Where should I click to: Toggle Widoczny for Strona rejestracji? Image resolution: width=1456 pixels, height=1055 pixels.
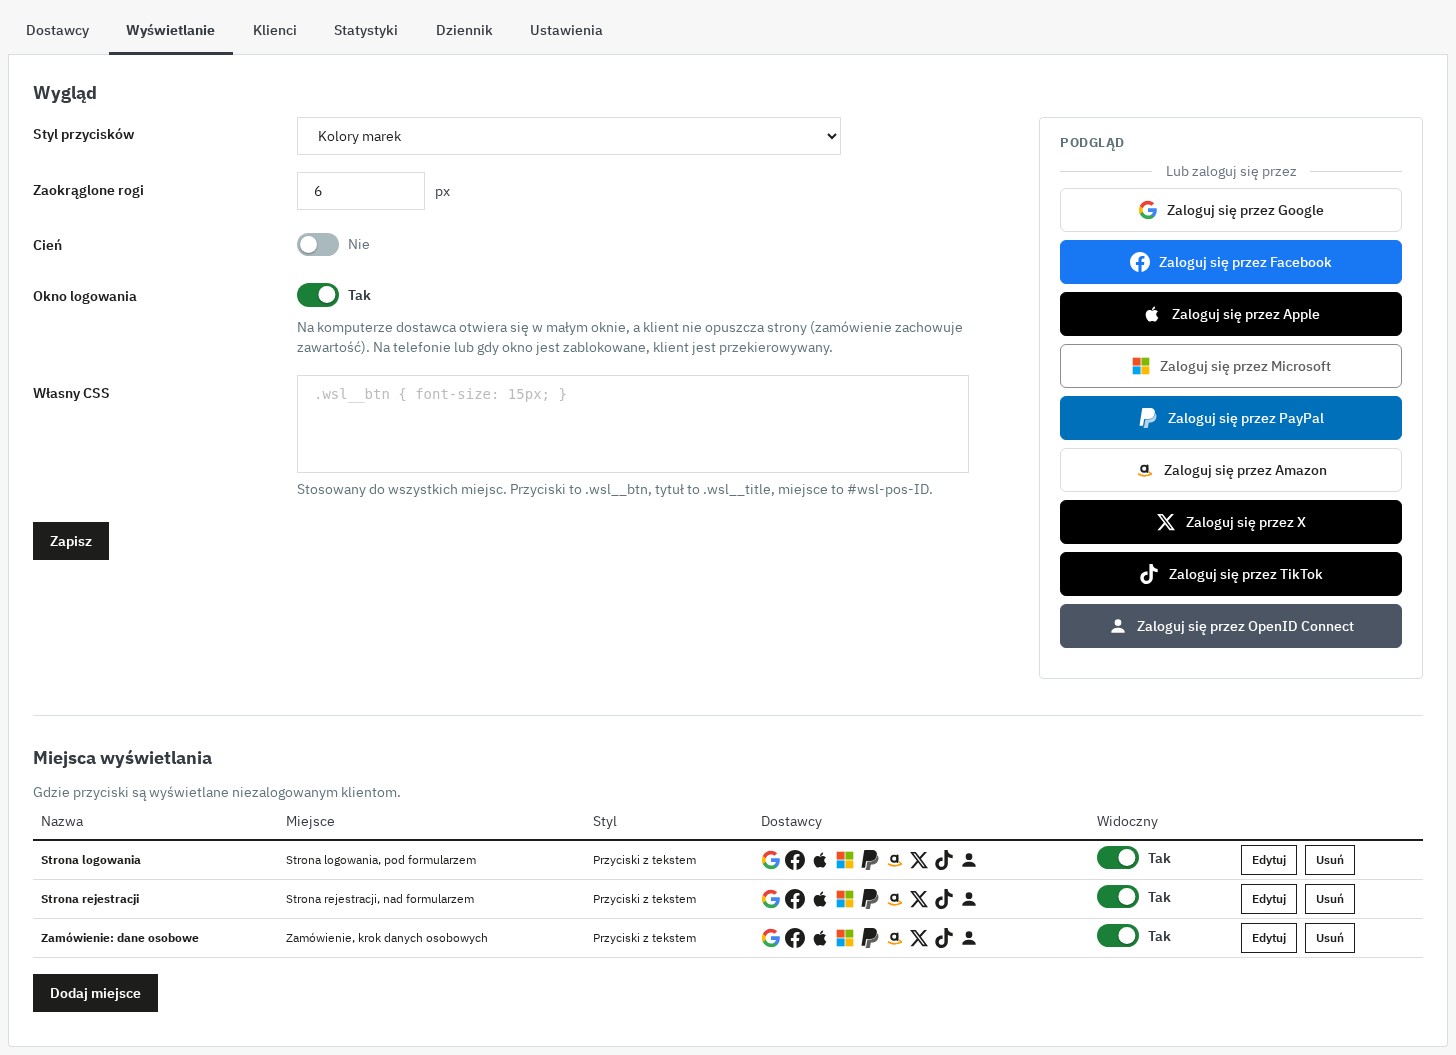1118,897
